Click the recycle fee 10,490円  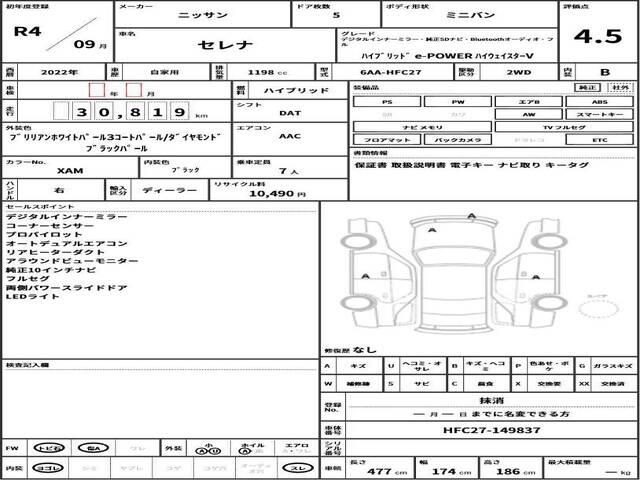(x=277, y=194)
